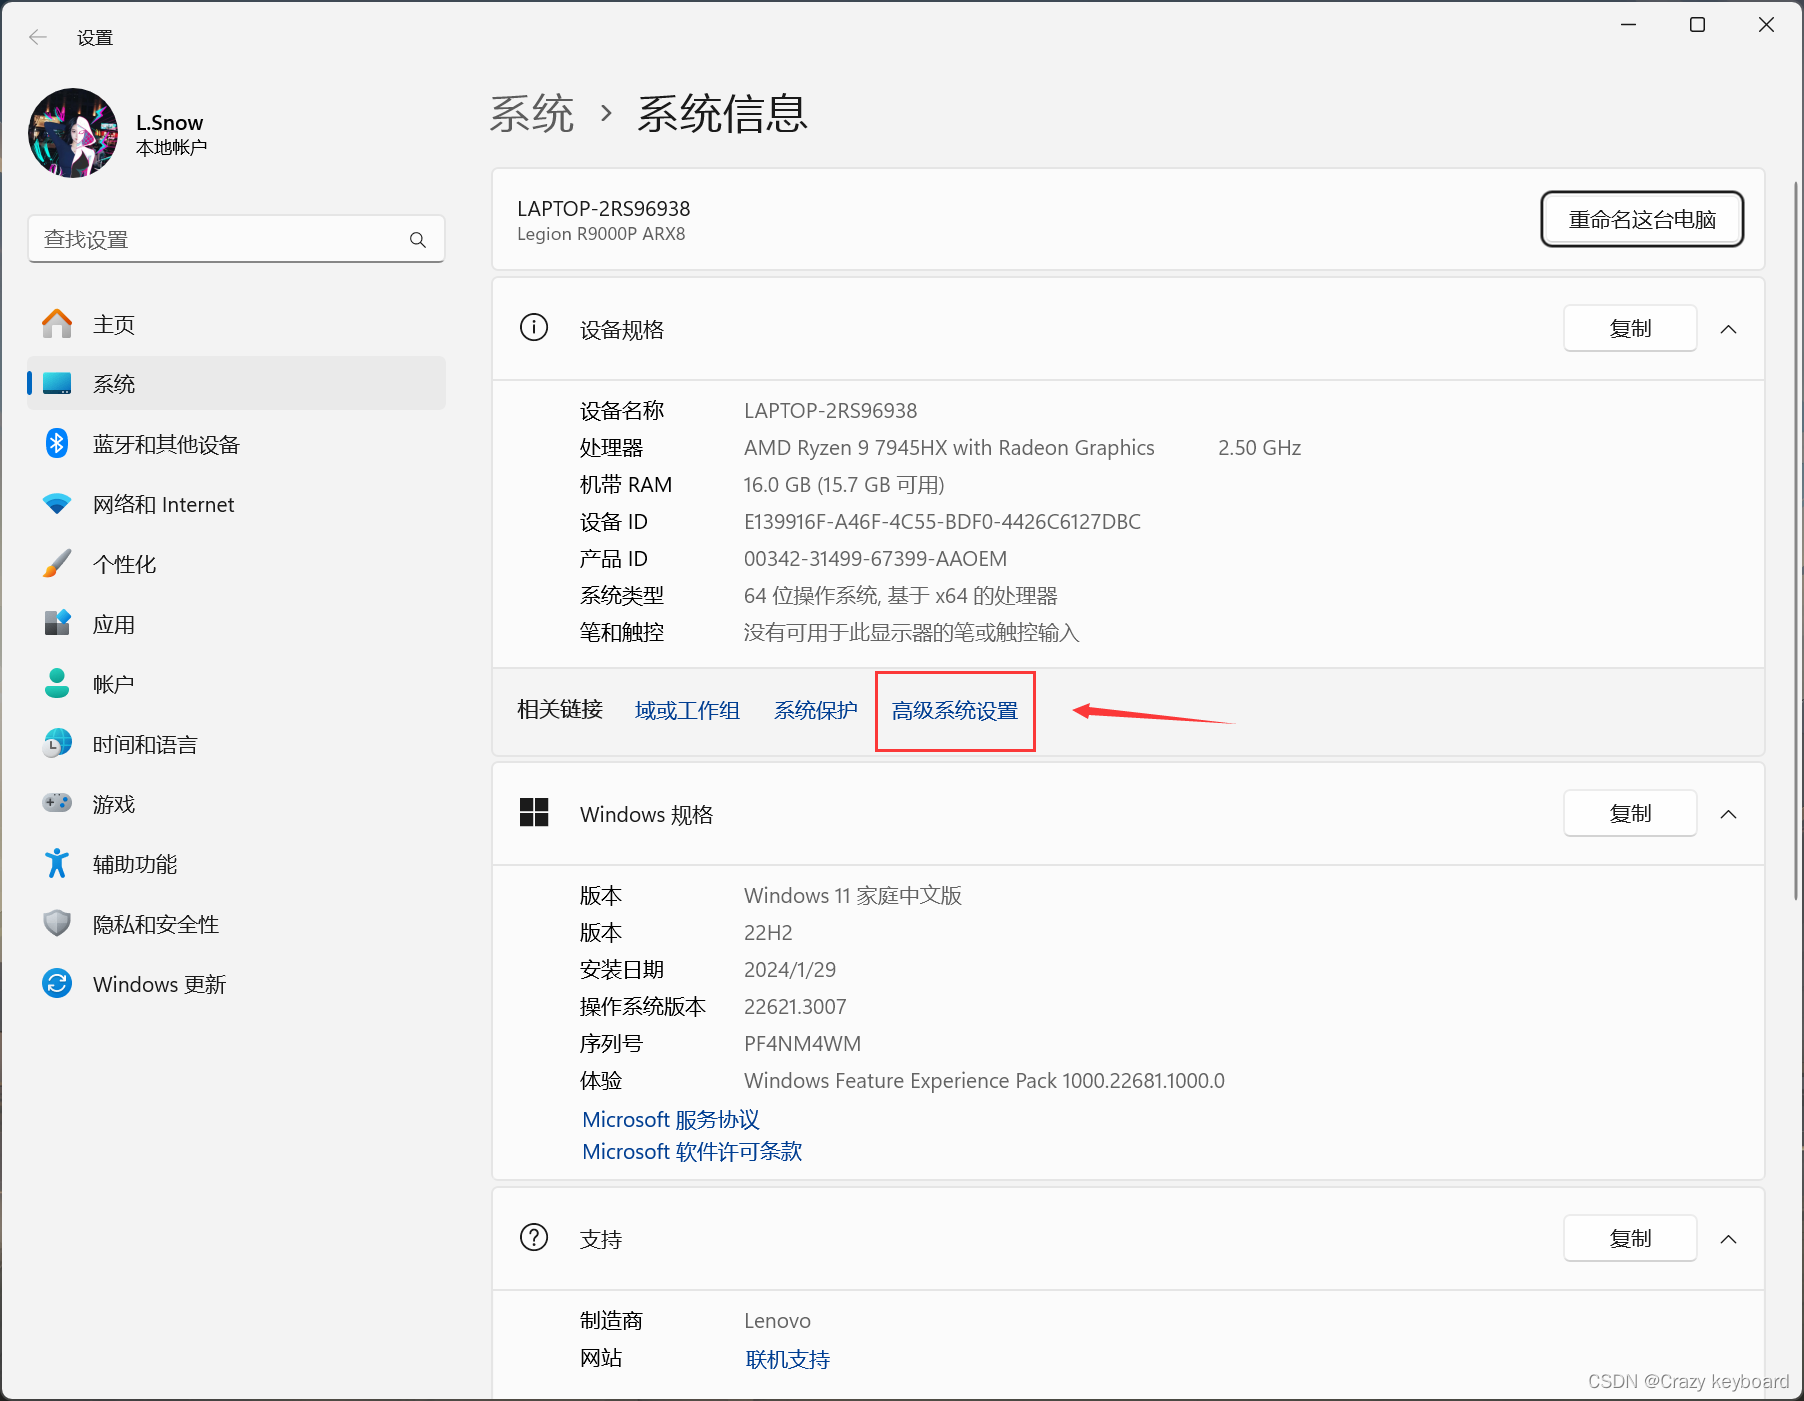This screenshot has height=1401, width=1804.
Task: Open the 主页 sidebar entry
Action: coord(236,324)
